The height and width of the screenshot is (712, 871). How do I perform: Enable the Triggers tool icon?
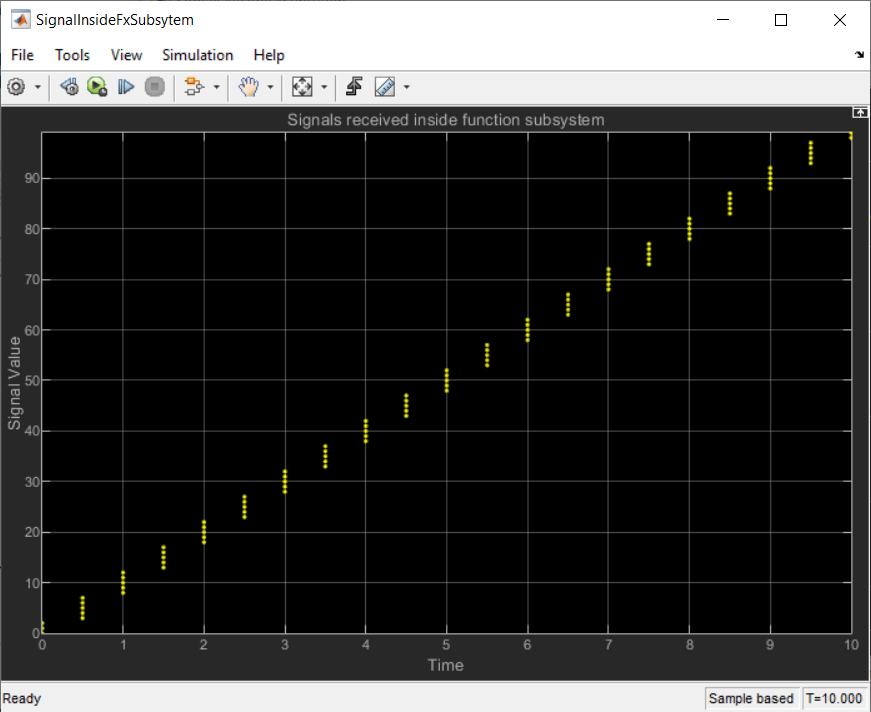pyautogui.click(x=354, y=87)
